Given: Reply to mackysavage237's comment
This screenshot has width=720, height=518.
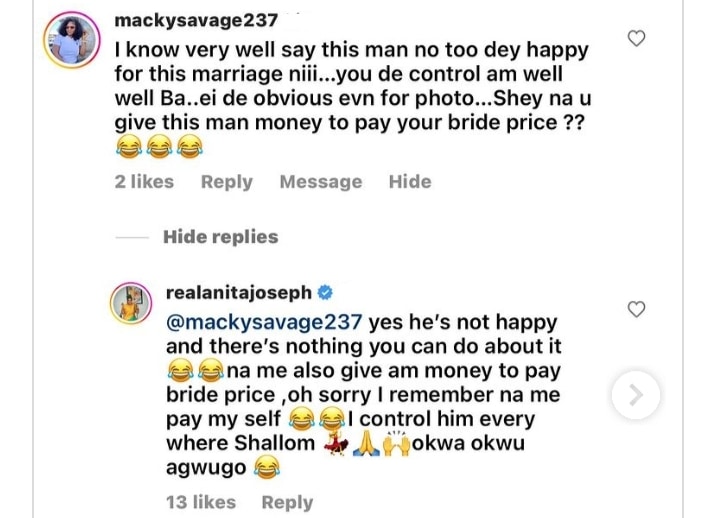Looking at the screenshot, I should click(x=226, y=182).
